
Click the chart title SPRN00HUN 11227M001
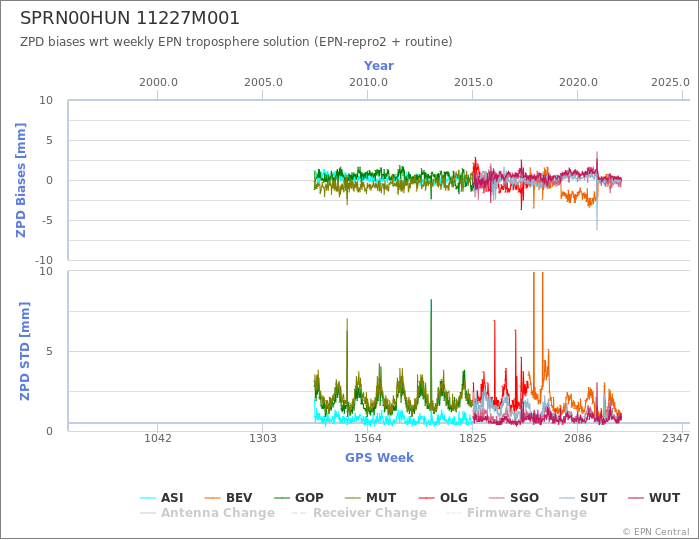coord(130,18)
